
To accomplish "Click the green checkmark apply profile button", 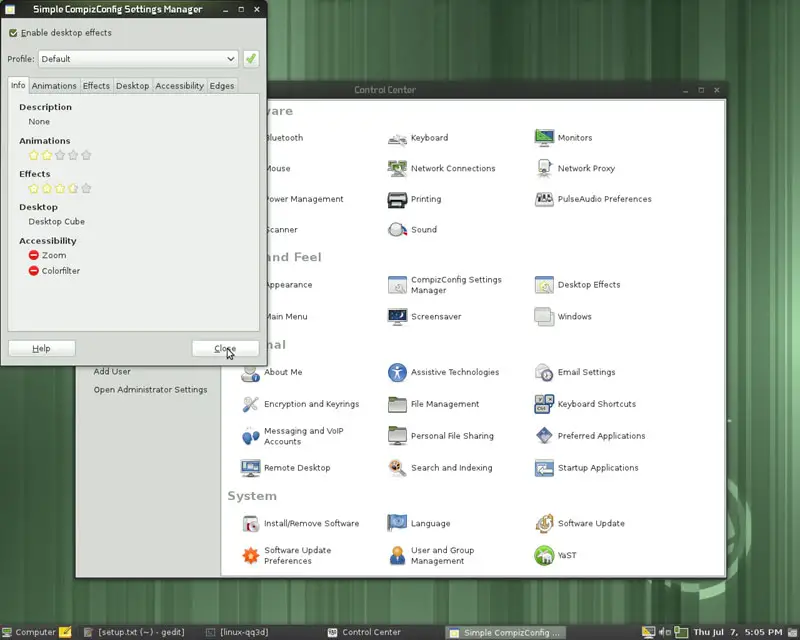I will pyautogui.click(x=251, y=59).
